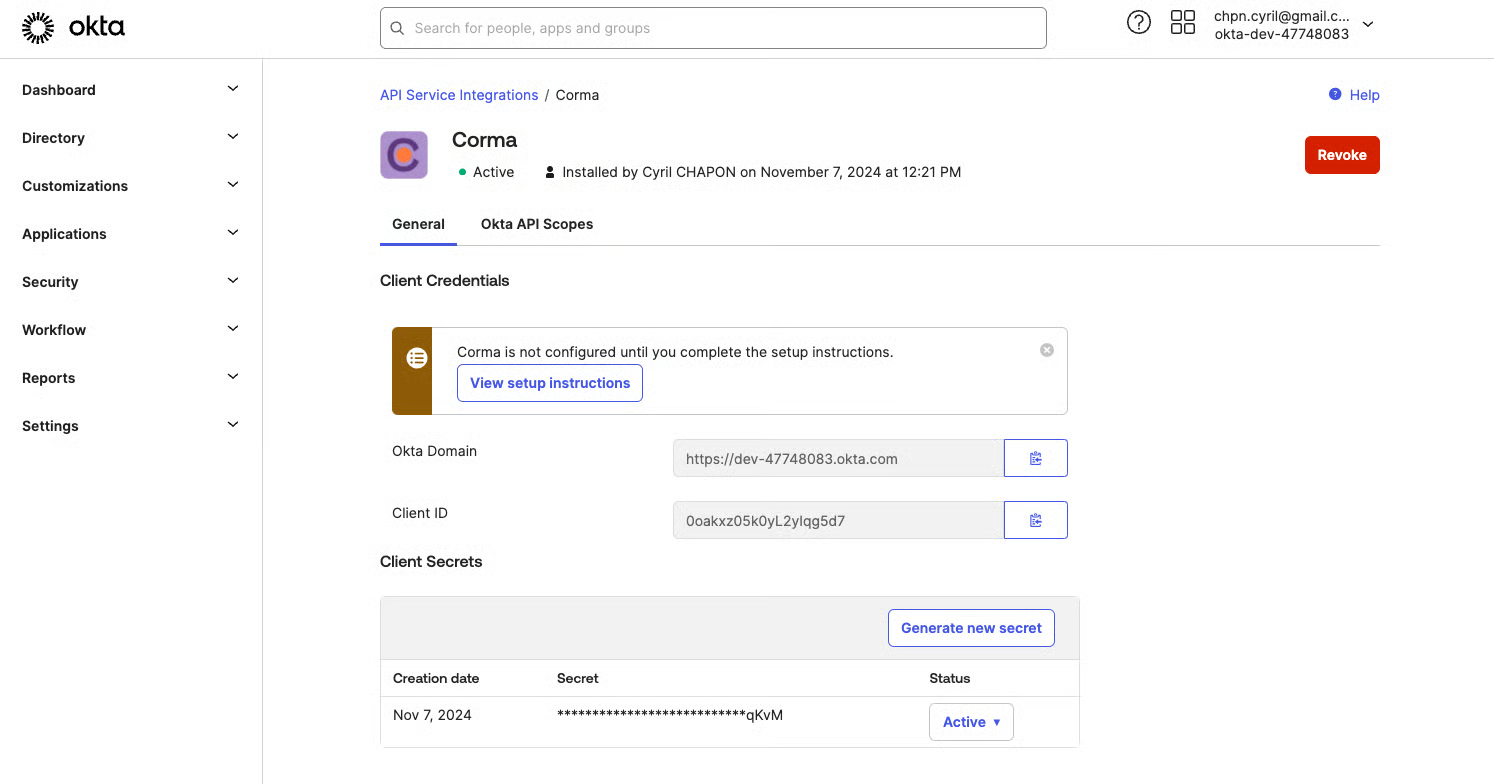
Task: Click Generate new secret
Action: click(970, 628)
